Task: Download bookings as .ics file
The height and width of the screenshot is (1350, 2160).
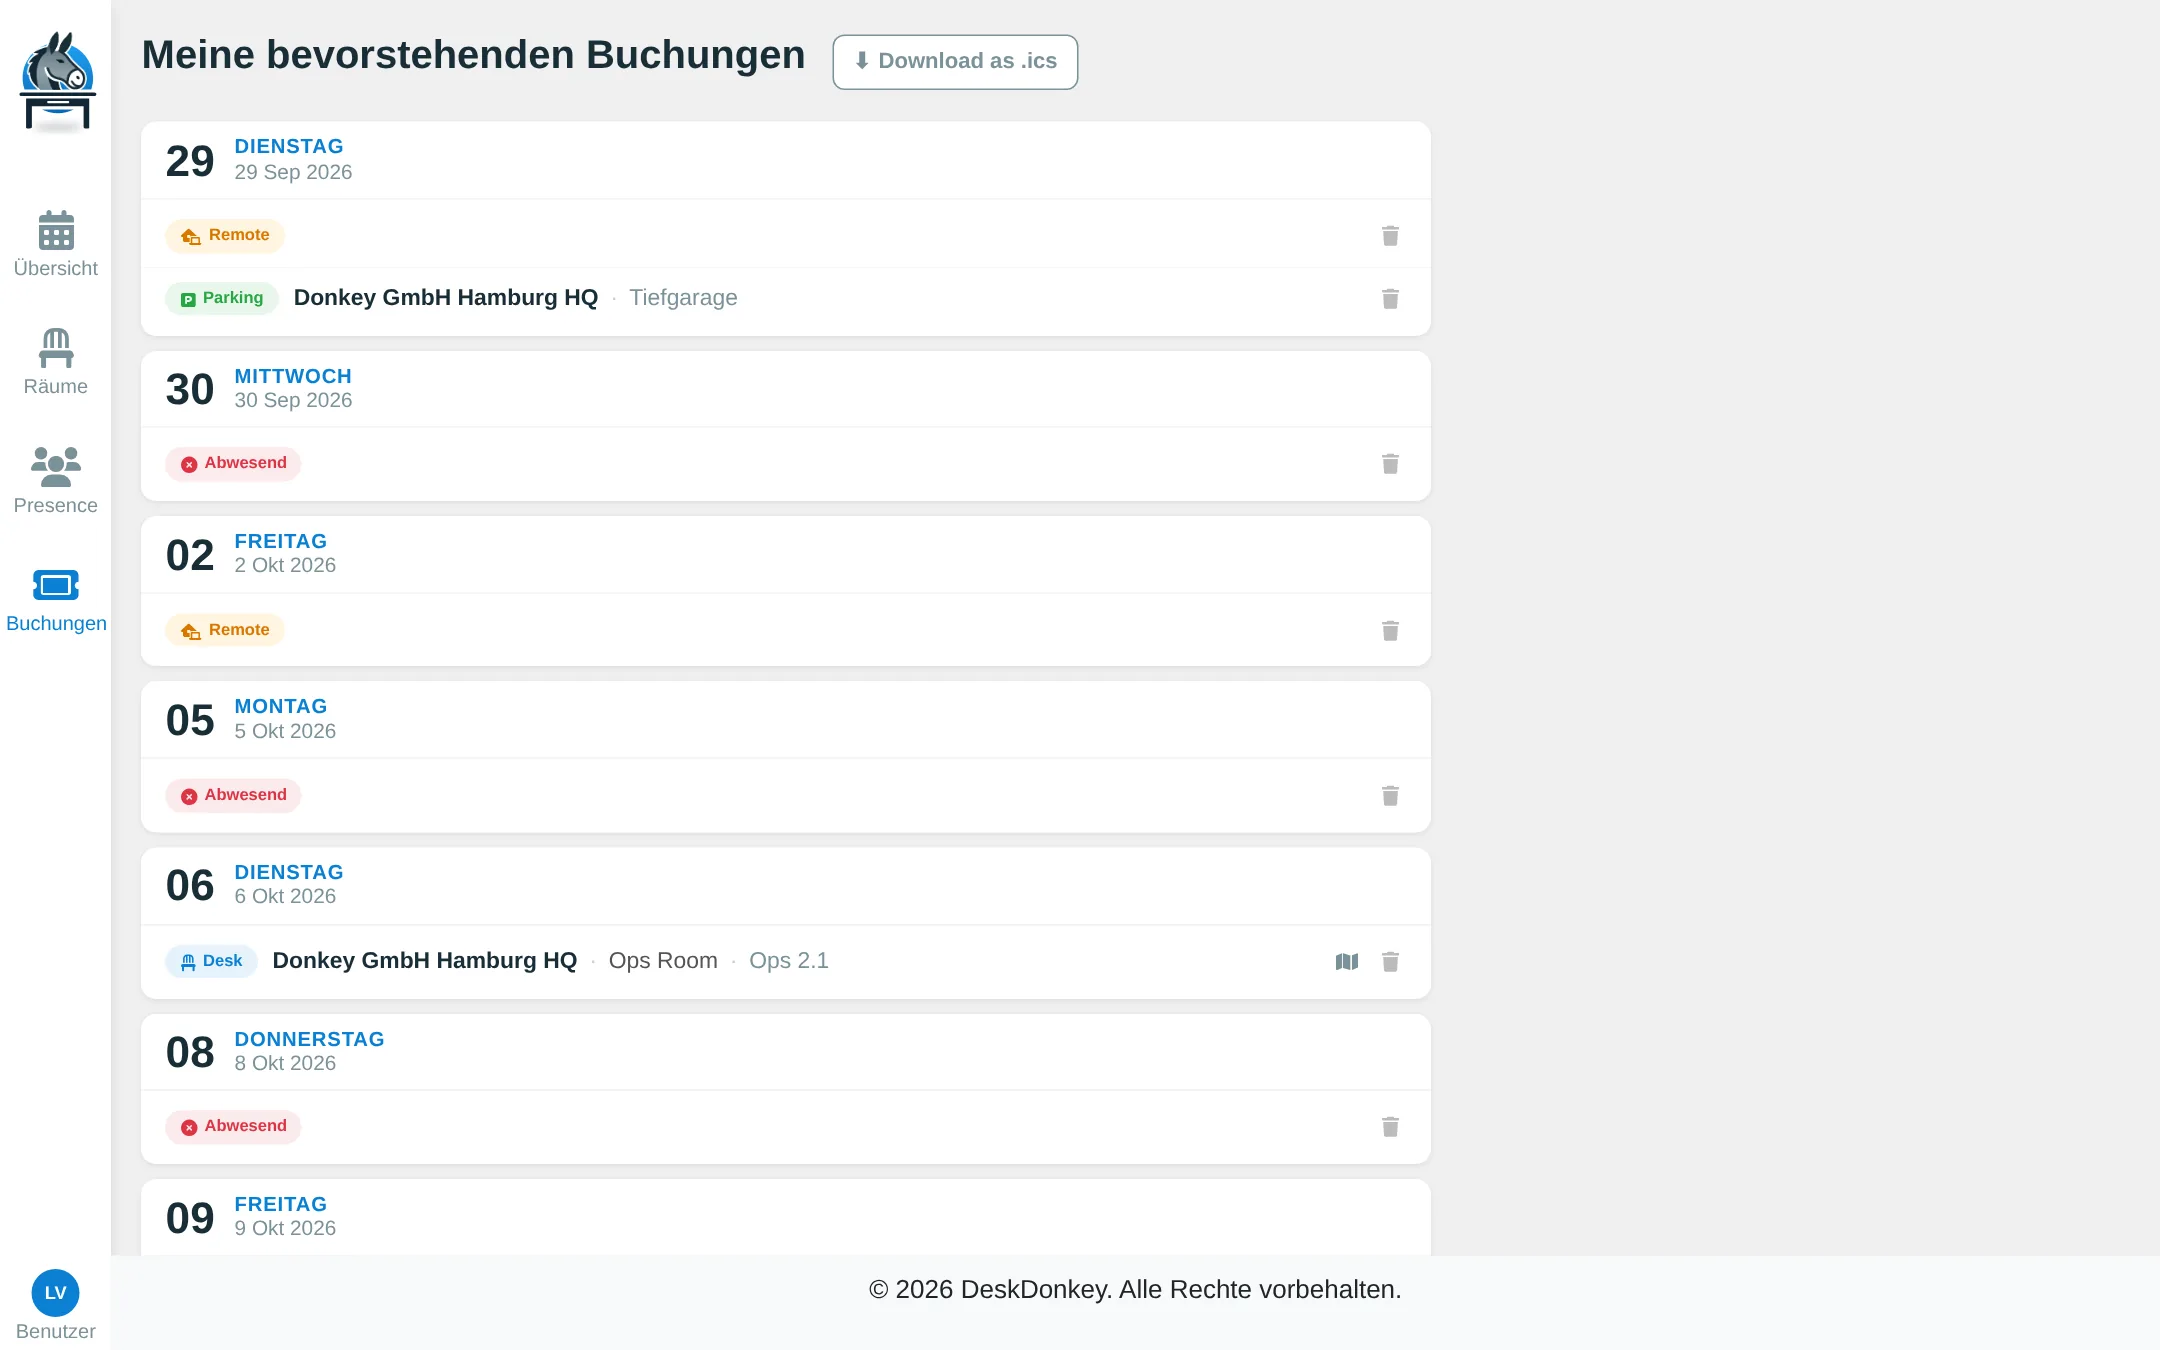Action: 955,62
